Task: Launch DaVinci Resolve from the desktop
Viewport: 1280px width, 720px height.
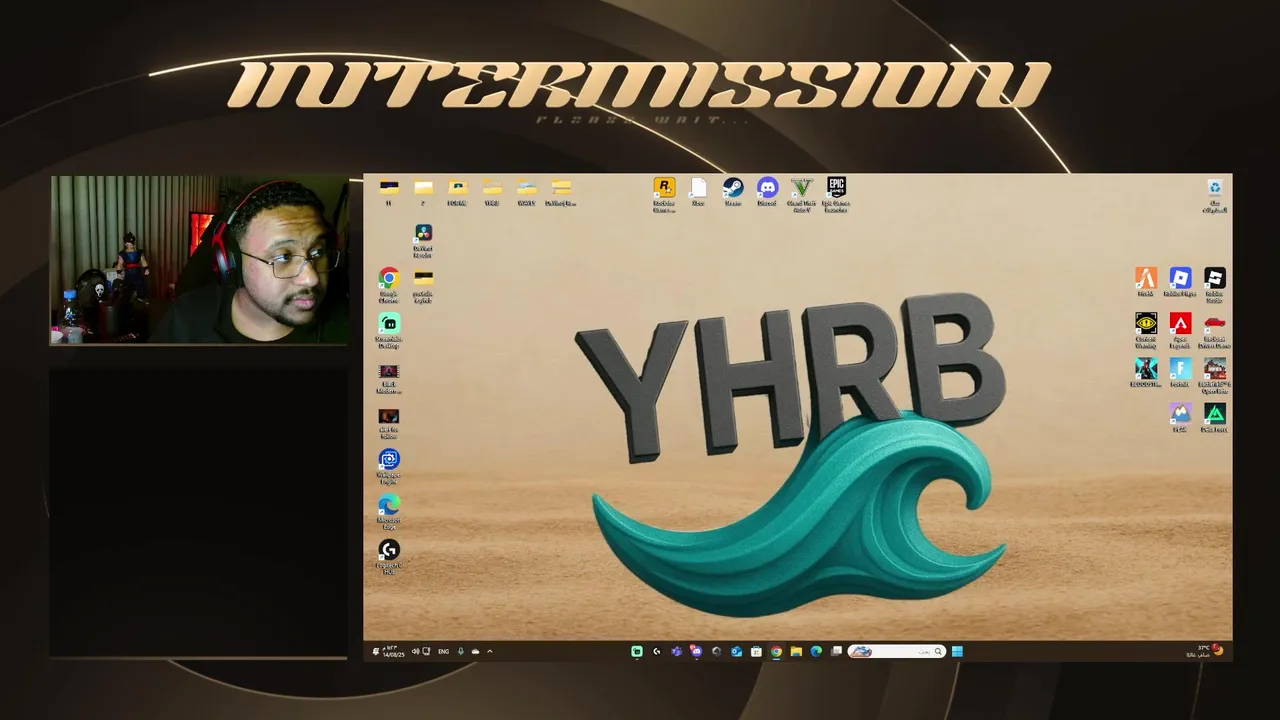Action: (423, 240)
